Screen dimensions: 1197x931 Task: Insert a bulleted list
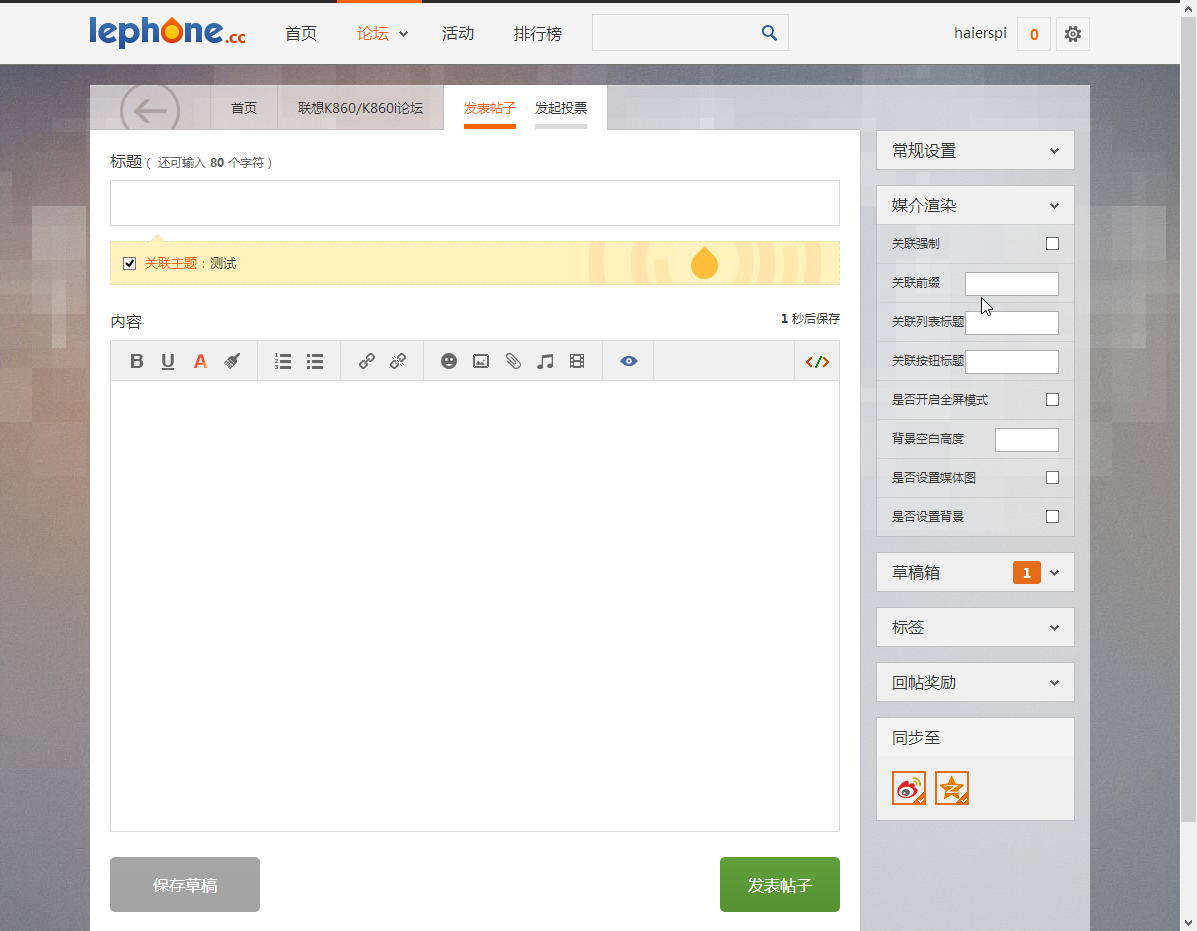point(315,362)
